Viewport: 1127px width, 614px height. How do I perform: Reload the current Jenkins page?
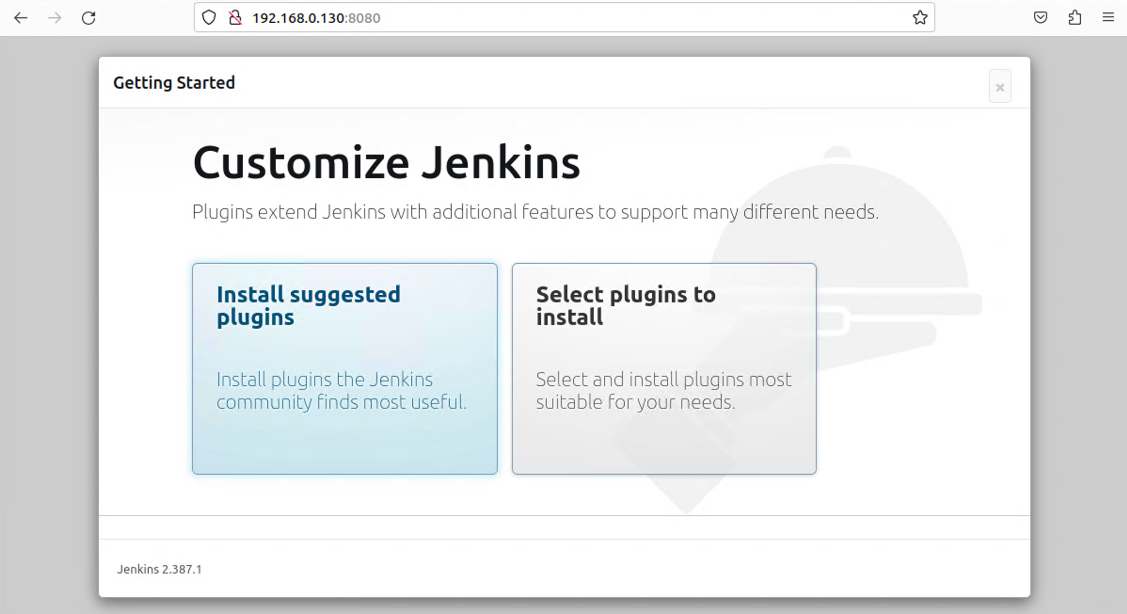[88, 18]
